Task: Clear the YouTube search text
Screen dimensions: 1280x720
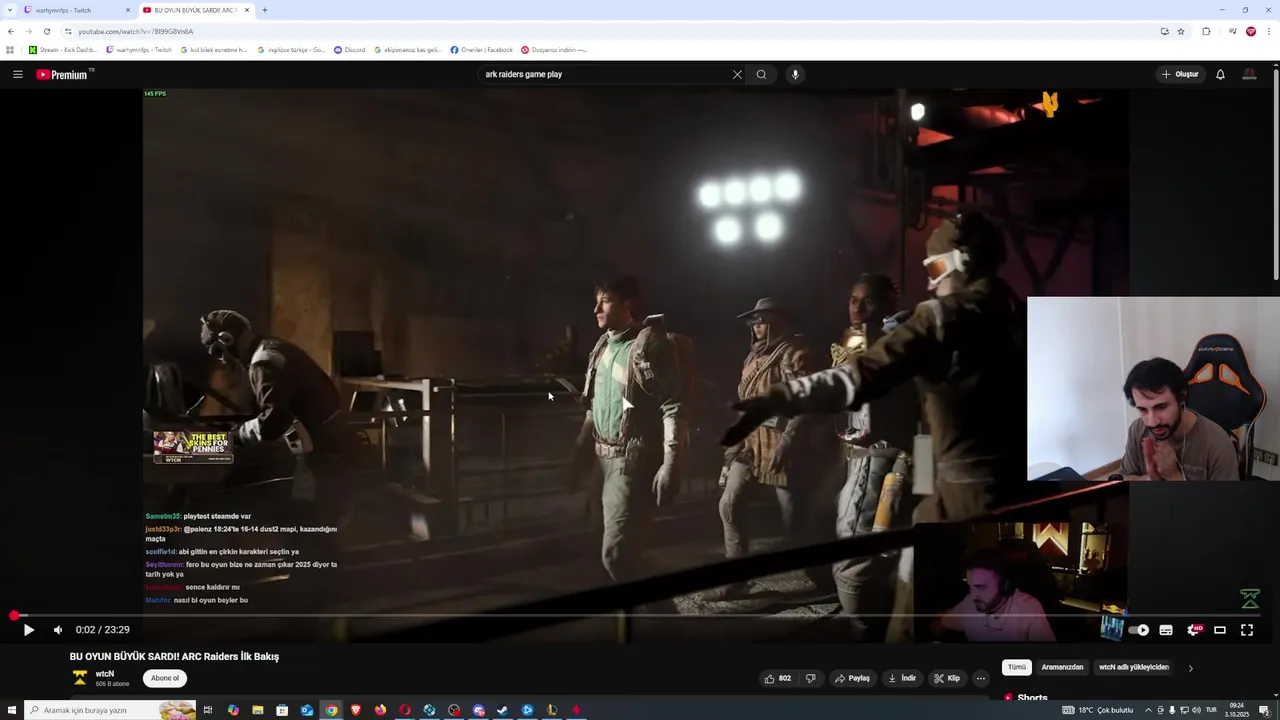Action: pyautogui.click(x=737, y=74)
